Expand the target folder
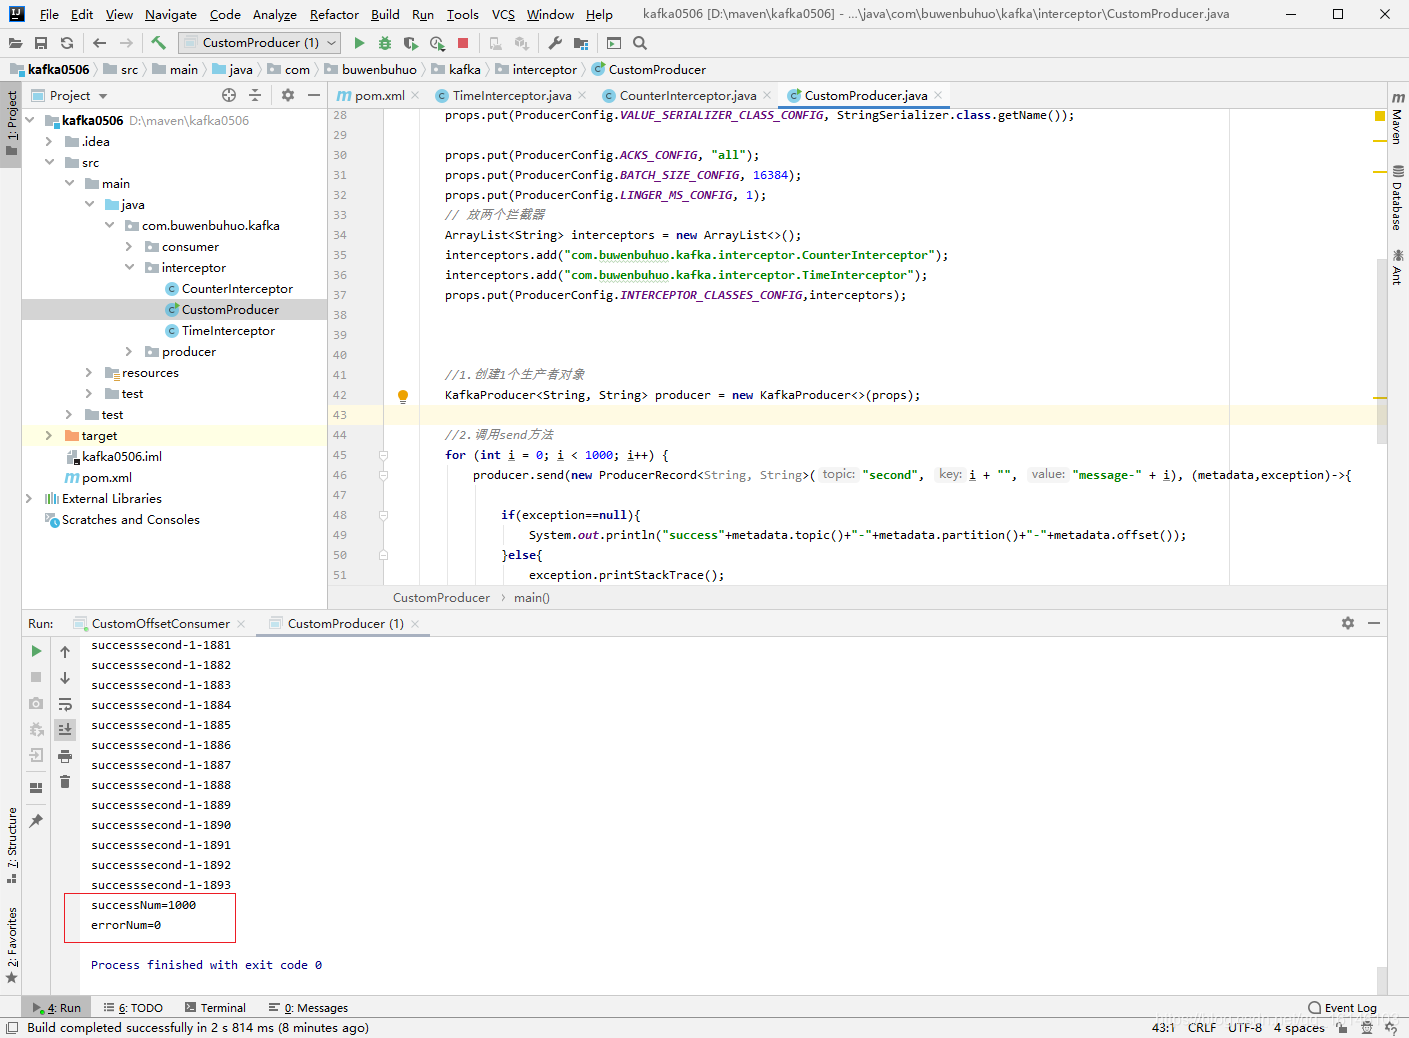Viewport: 1409px width, 1038px height. coord(49,435)
